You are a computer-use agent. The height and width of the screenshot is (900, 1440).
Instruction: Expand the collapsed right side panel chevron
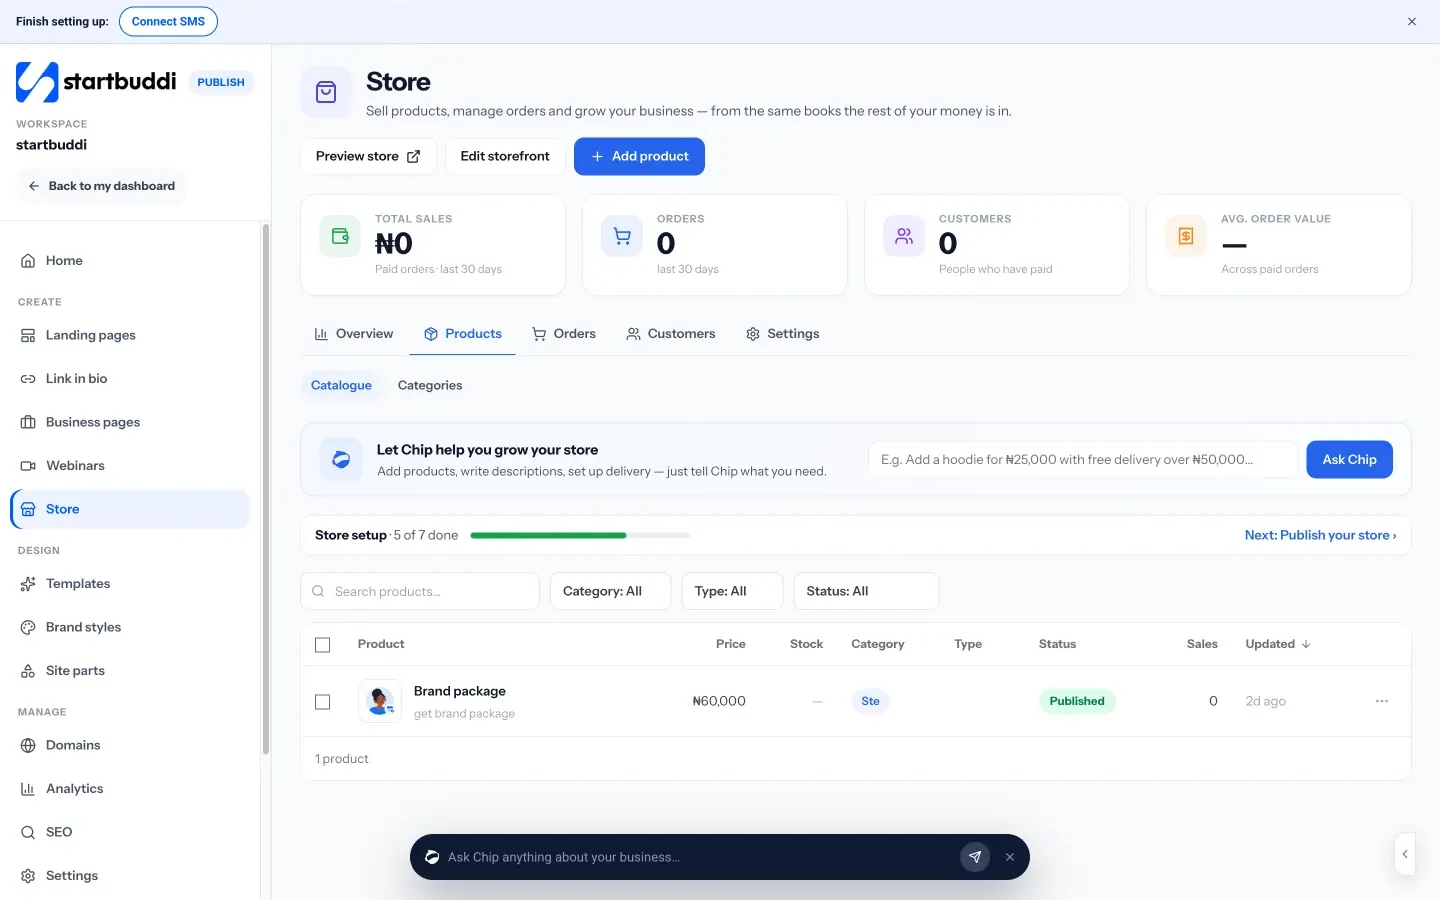(1405, 854)
